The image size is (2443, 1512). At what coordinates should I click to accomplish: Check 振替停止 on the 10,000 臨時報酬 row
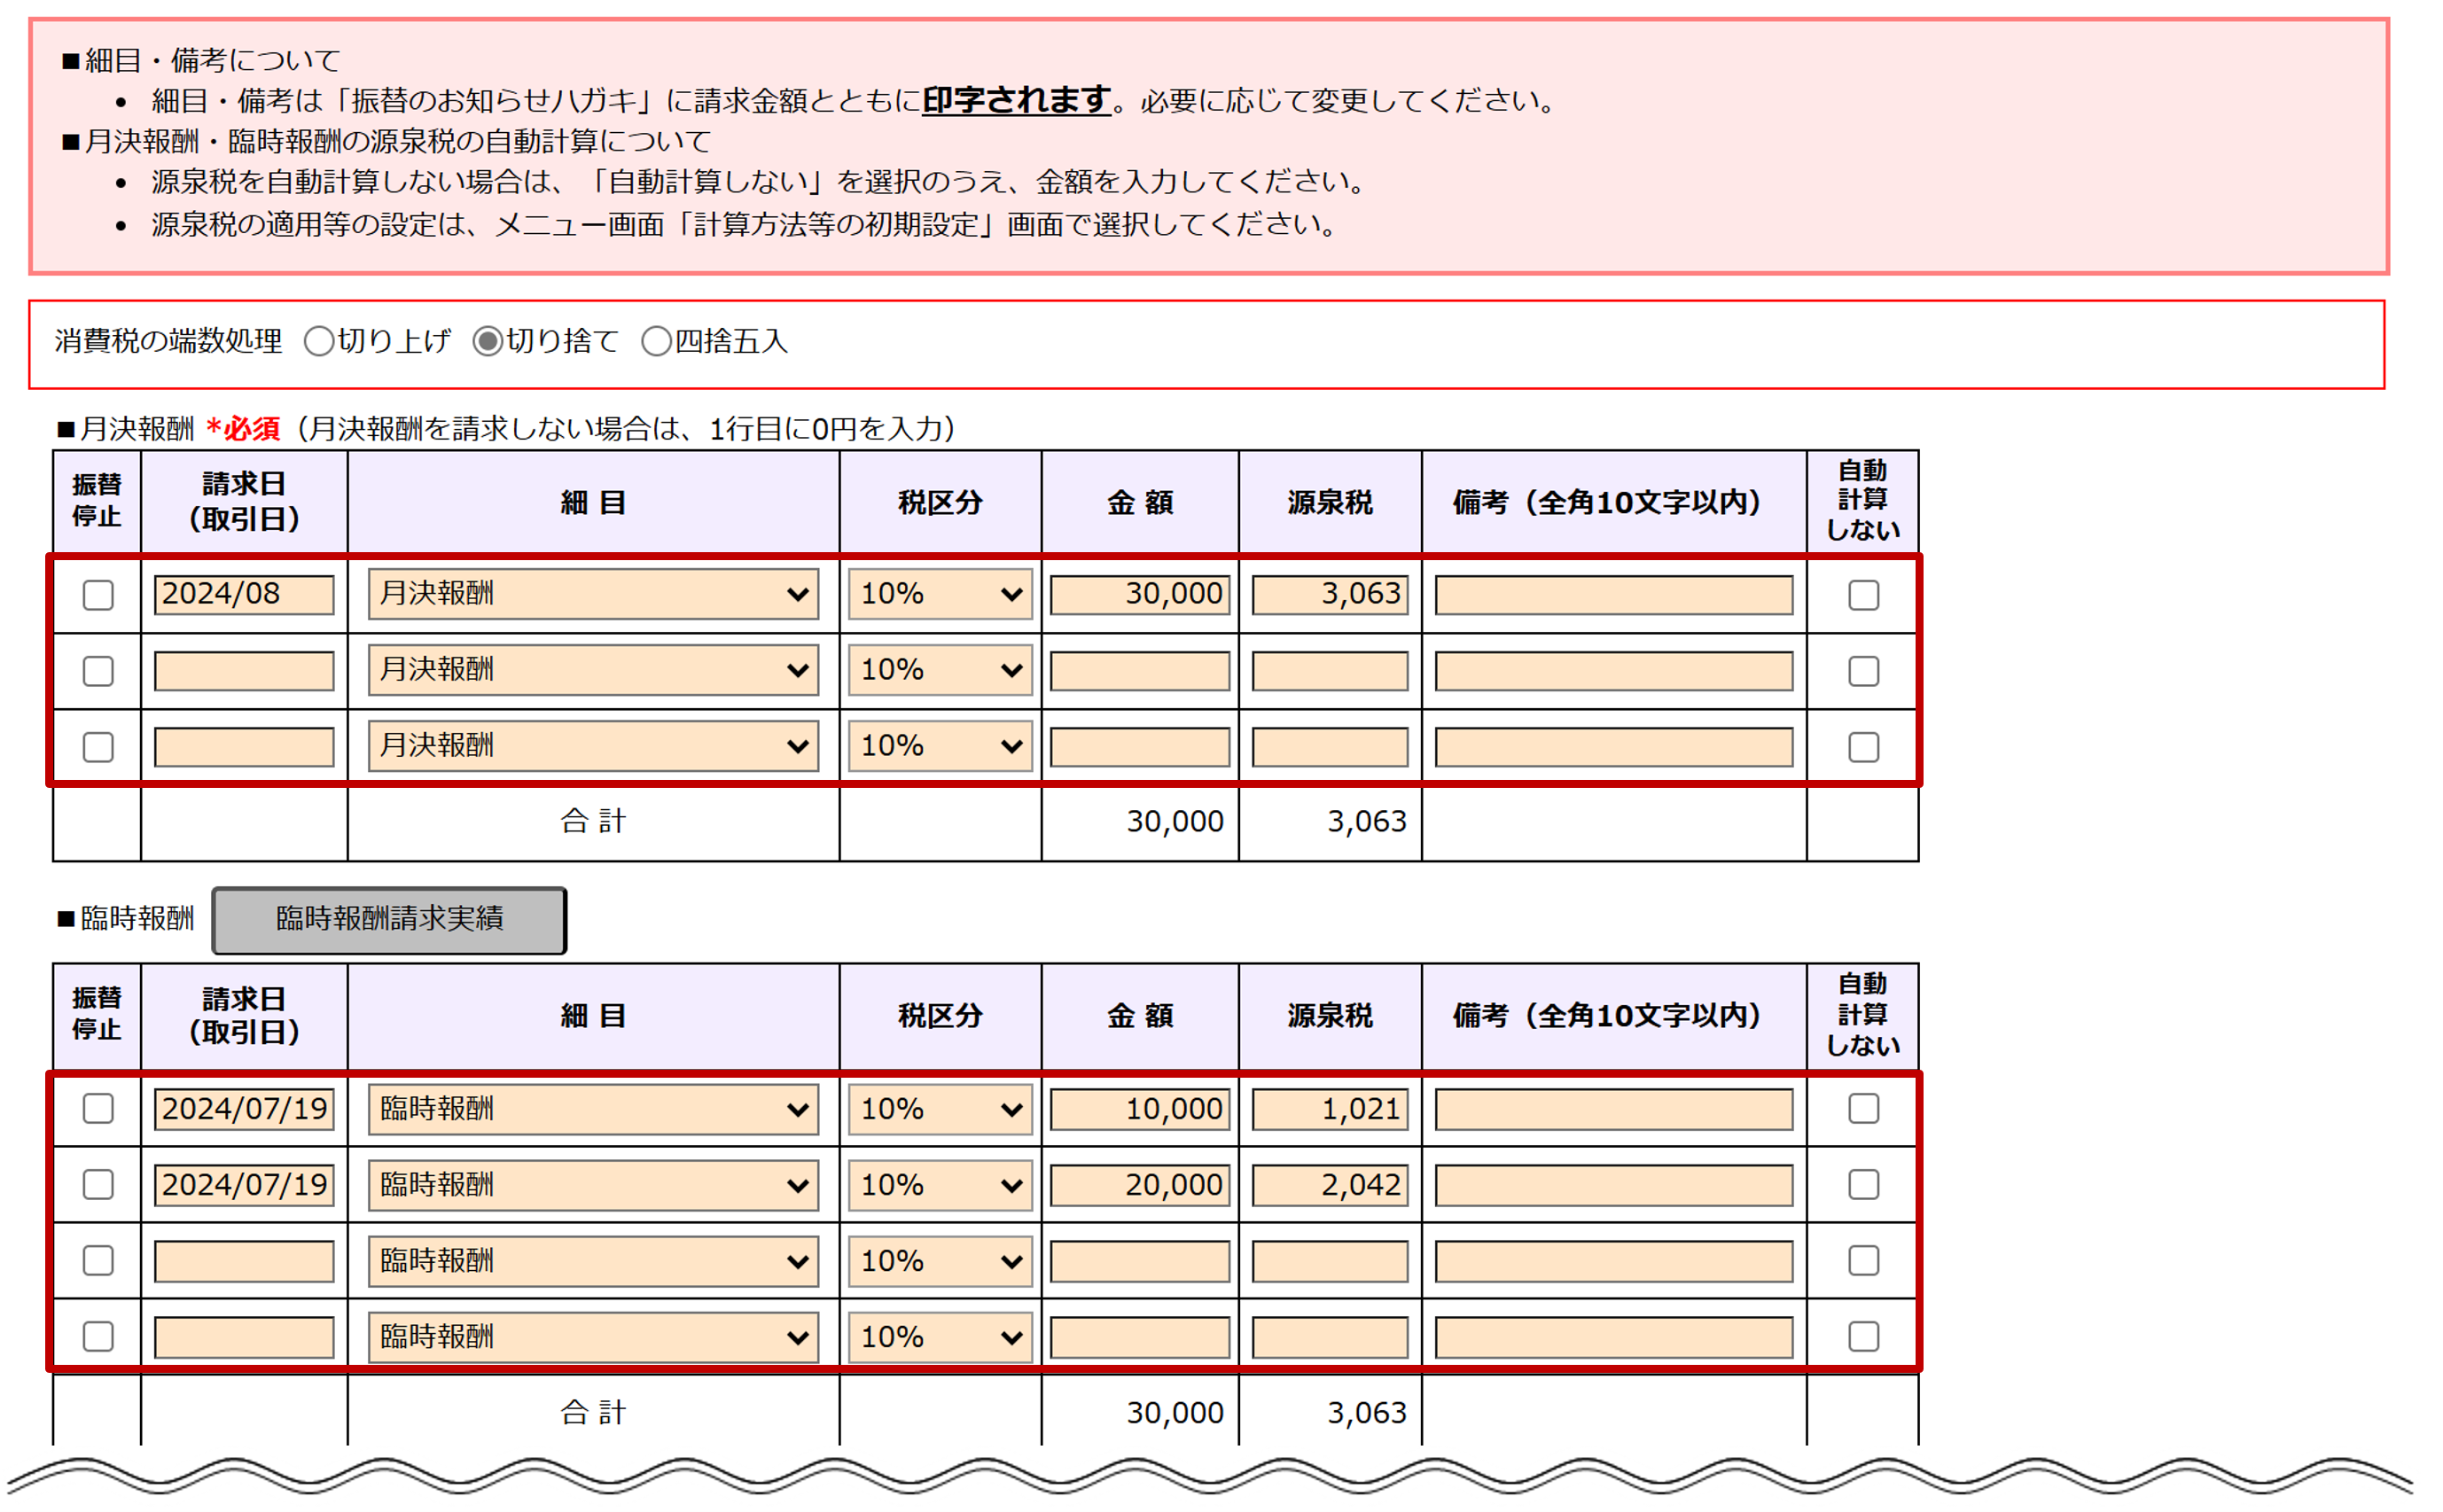tap(98, 1108)
